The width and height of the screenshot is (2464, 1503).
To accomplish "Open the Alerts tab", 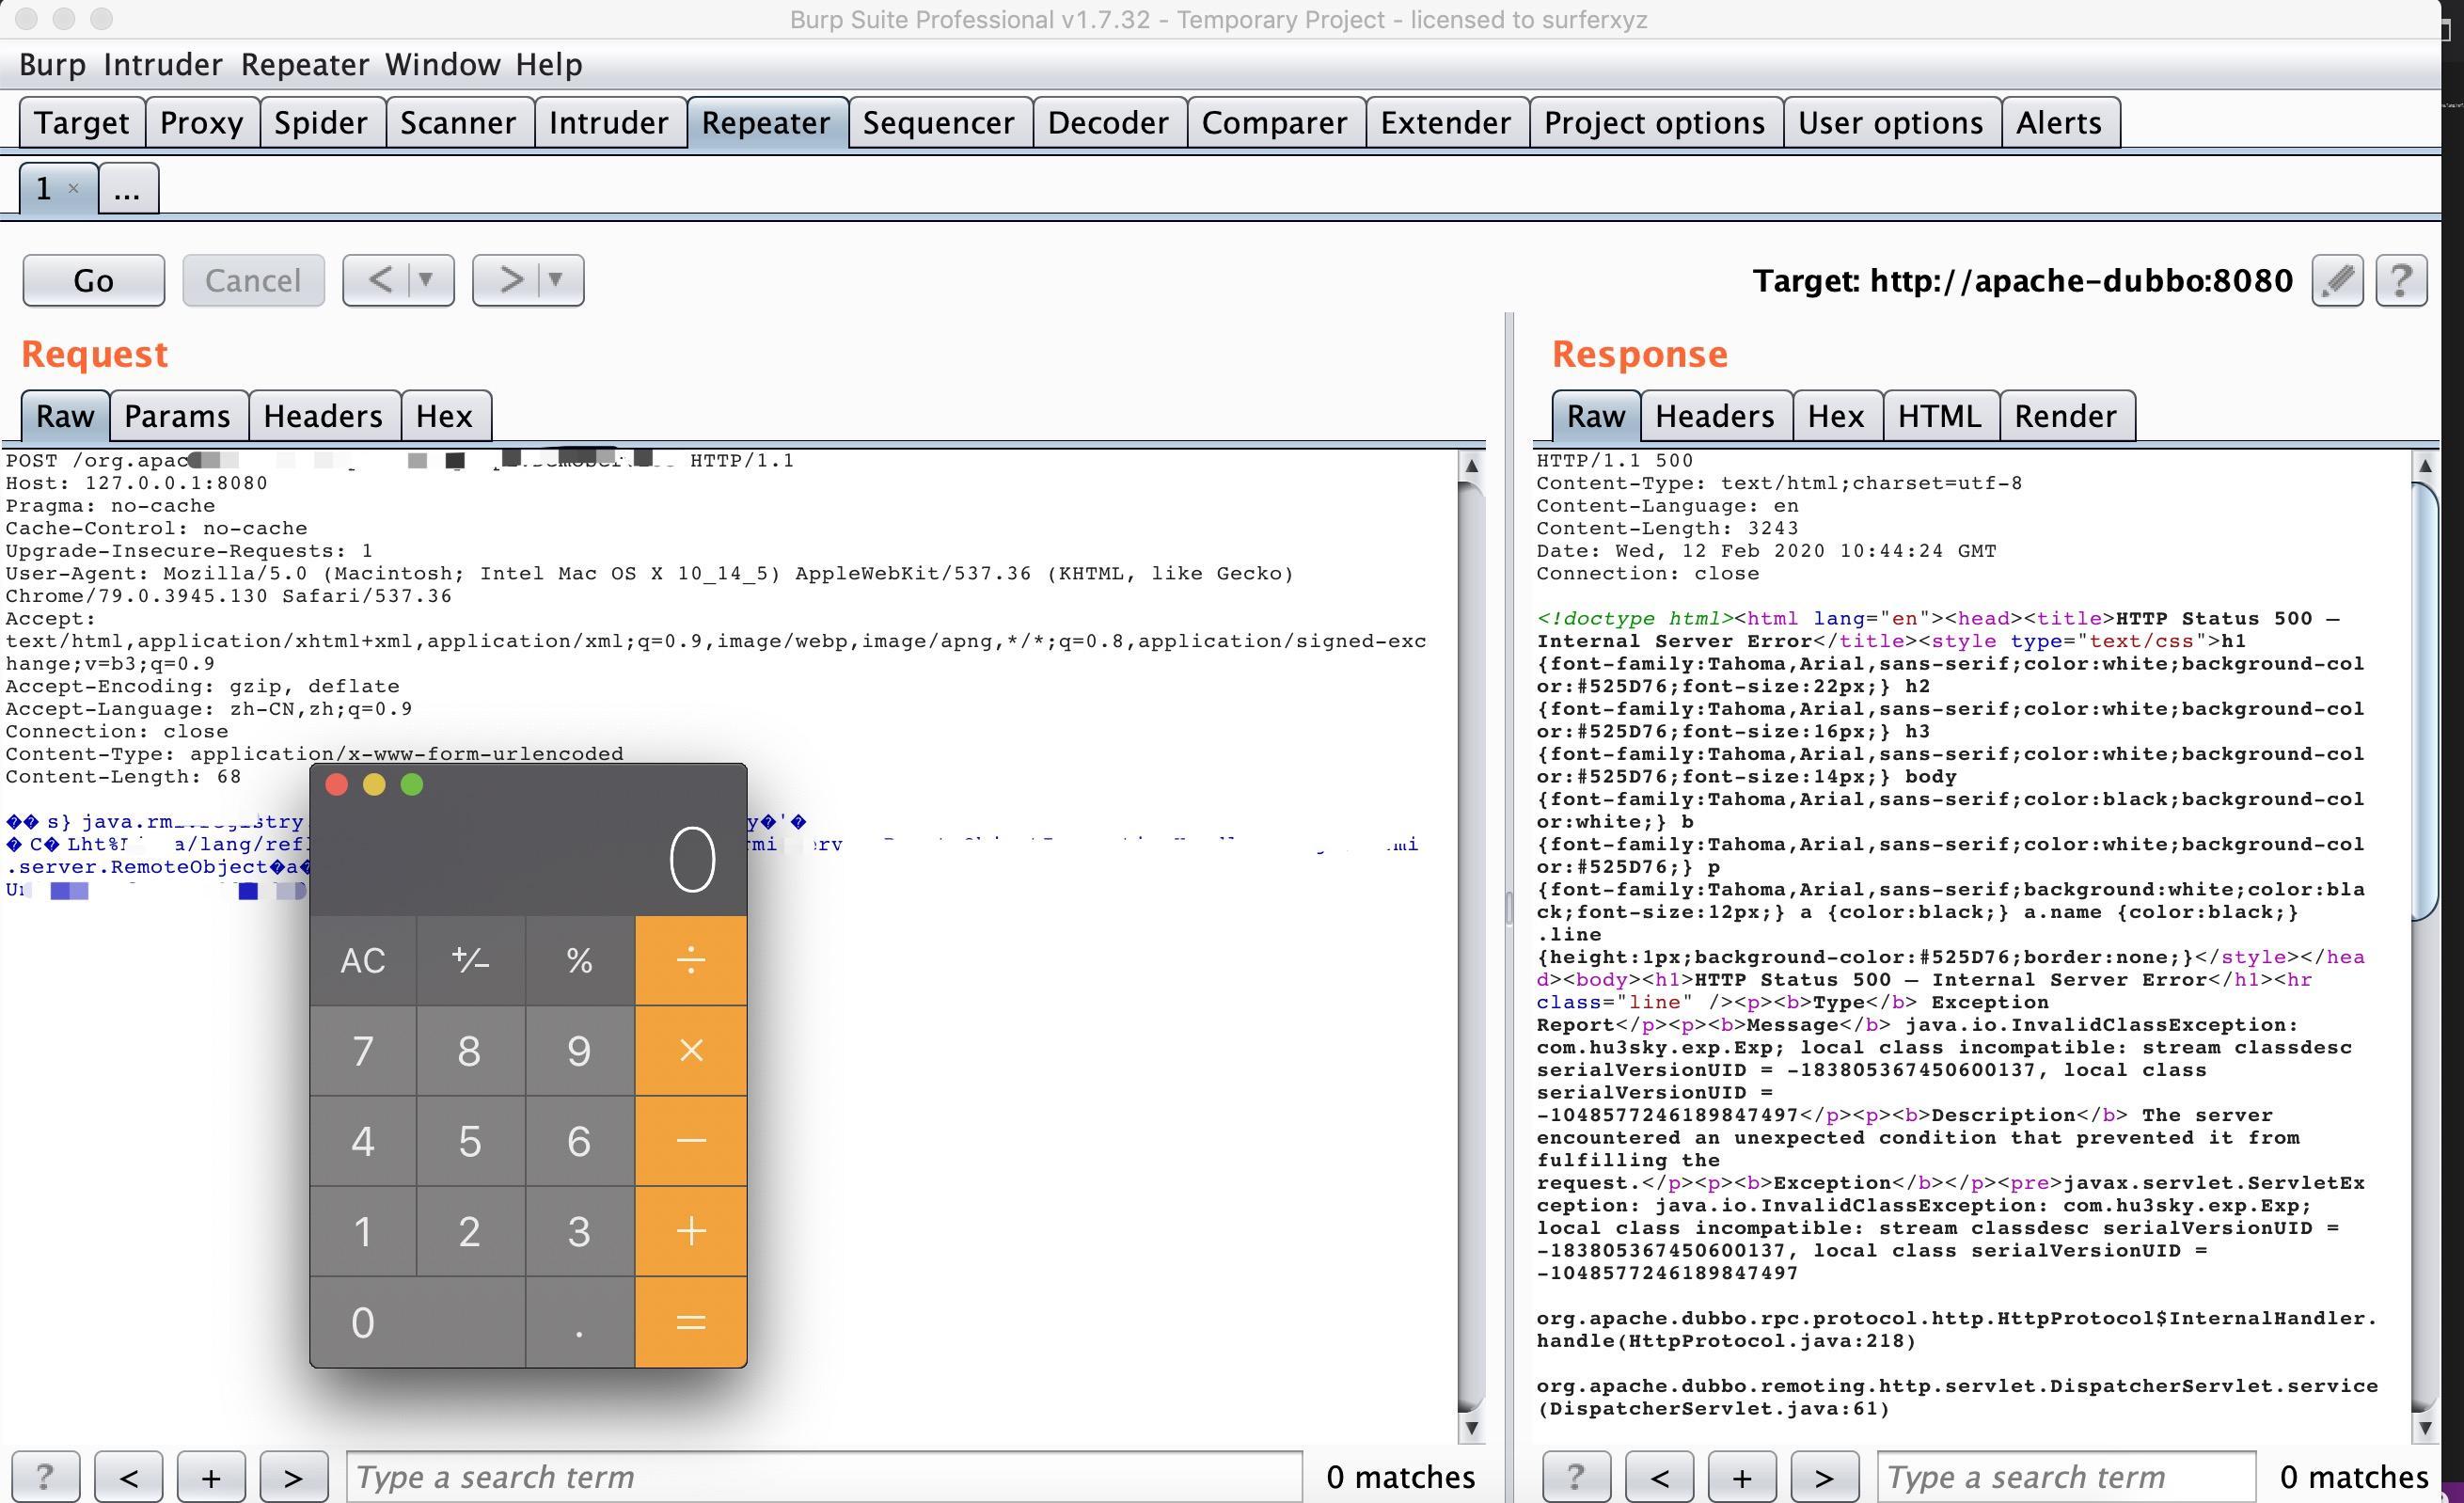I will click(x=2059, y=123).
